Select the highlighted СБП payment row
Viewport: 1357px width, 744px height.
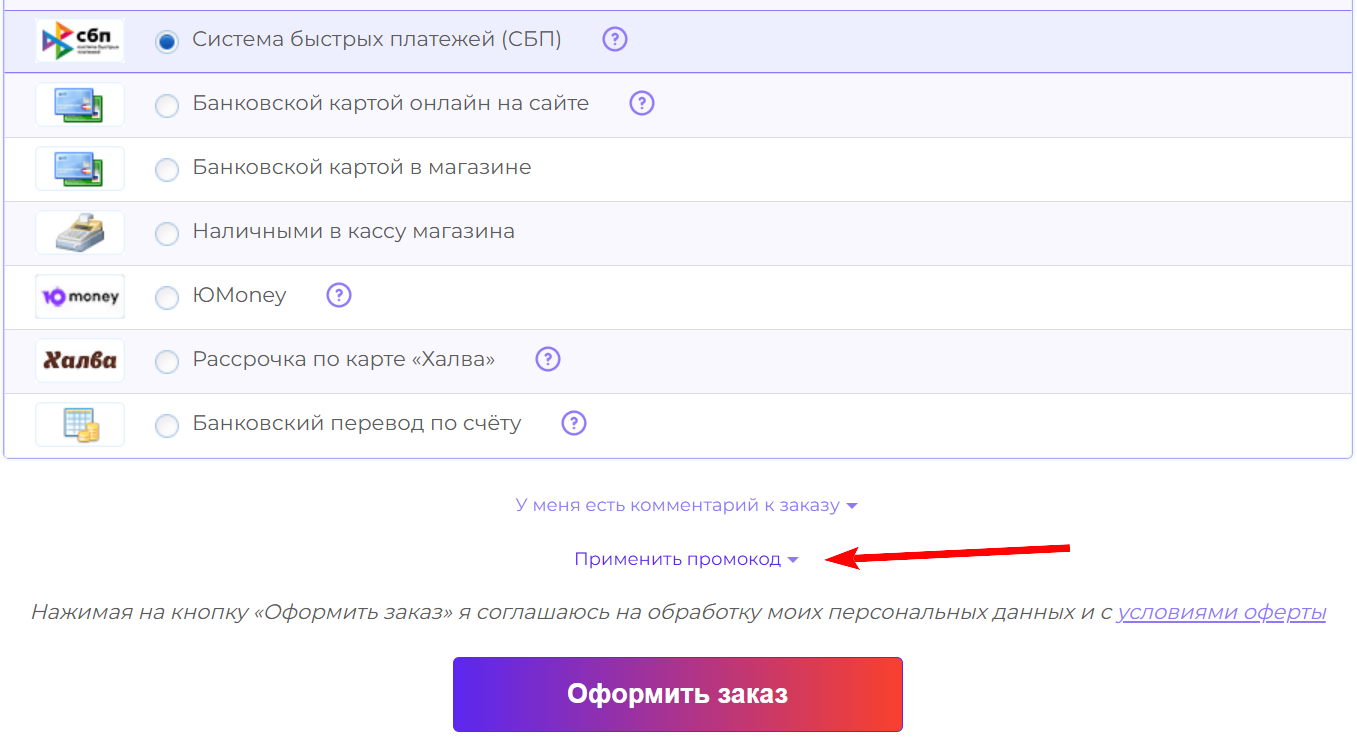pyautogui.click(x=167, y=41)
